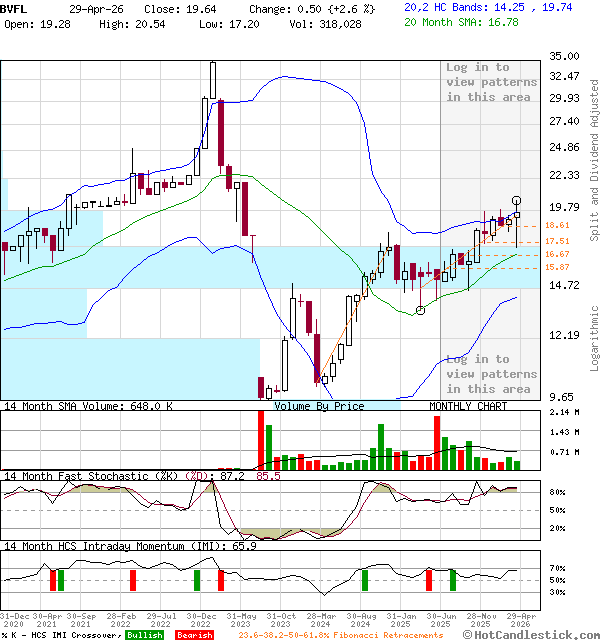Click the MONTHLY CHART label
Screen dimensions: 600x640
[x=468, y=406]
